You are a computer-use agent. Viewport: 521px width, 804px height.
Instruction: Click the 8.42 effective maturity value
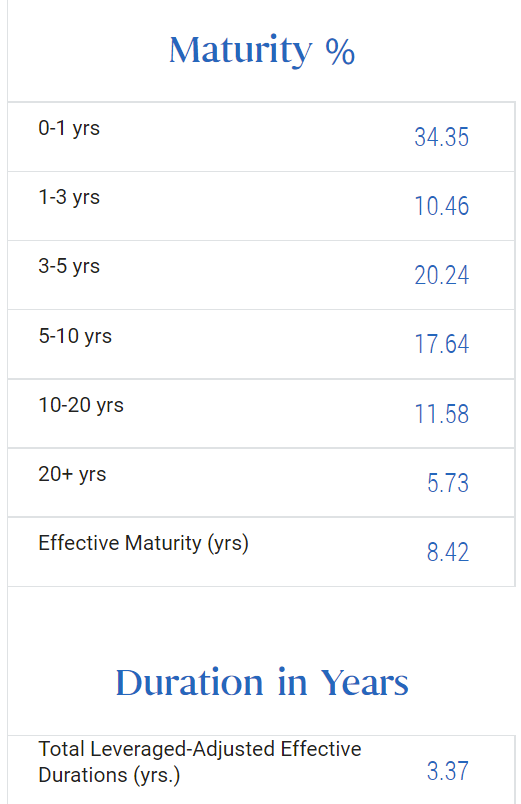[x=448, y=552]
